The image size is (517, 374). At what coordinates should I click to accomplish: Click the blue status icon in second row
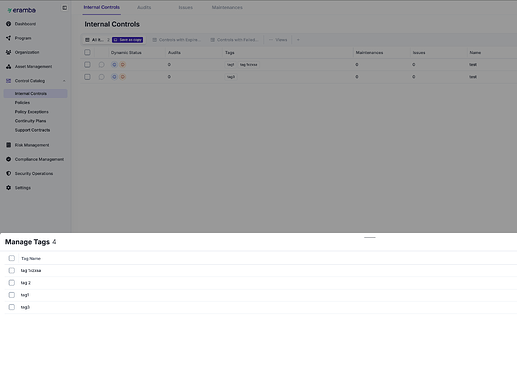[114, 77]
